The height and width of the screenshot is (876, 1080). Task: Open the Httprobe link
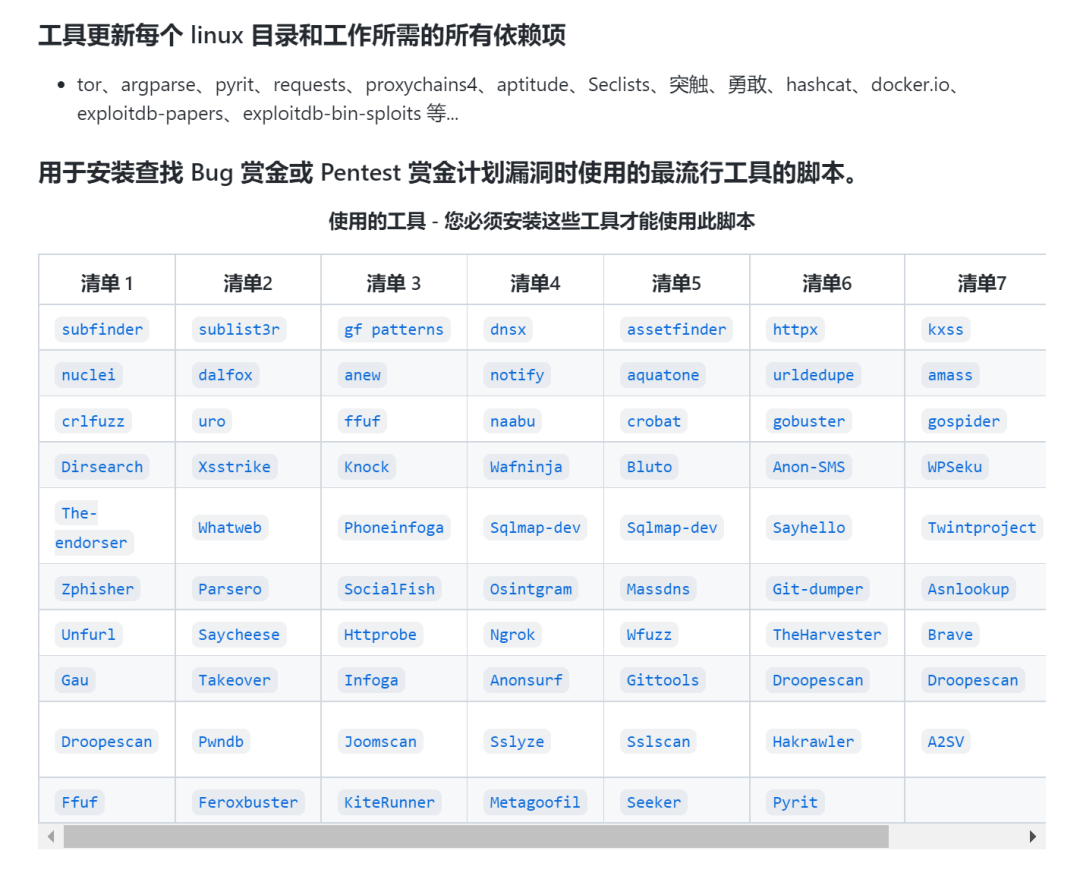coord(380,634)
